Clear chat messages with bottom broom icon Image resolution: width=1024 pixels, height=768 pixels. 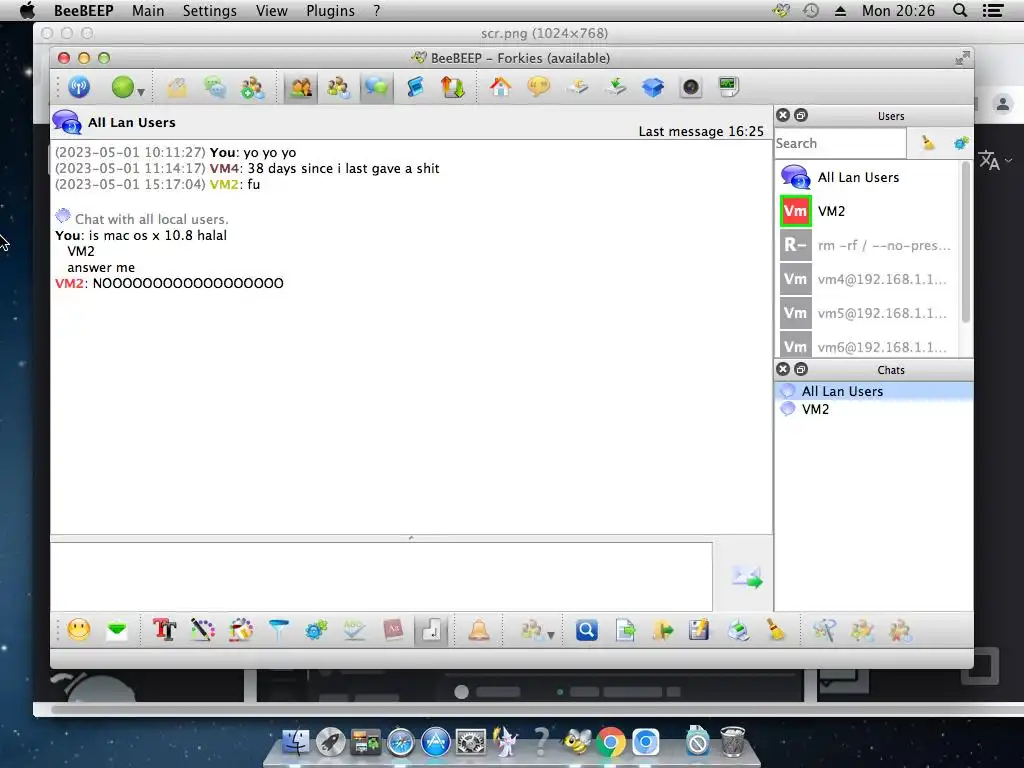pyautogui.click(x=776, y=630)
